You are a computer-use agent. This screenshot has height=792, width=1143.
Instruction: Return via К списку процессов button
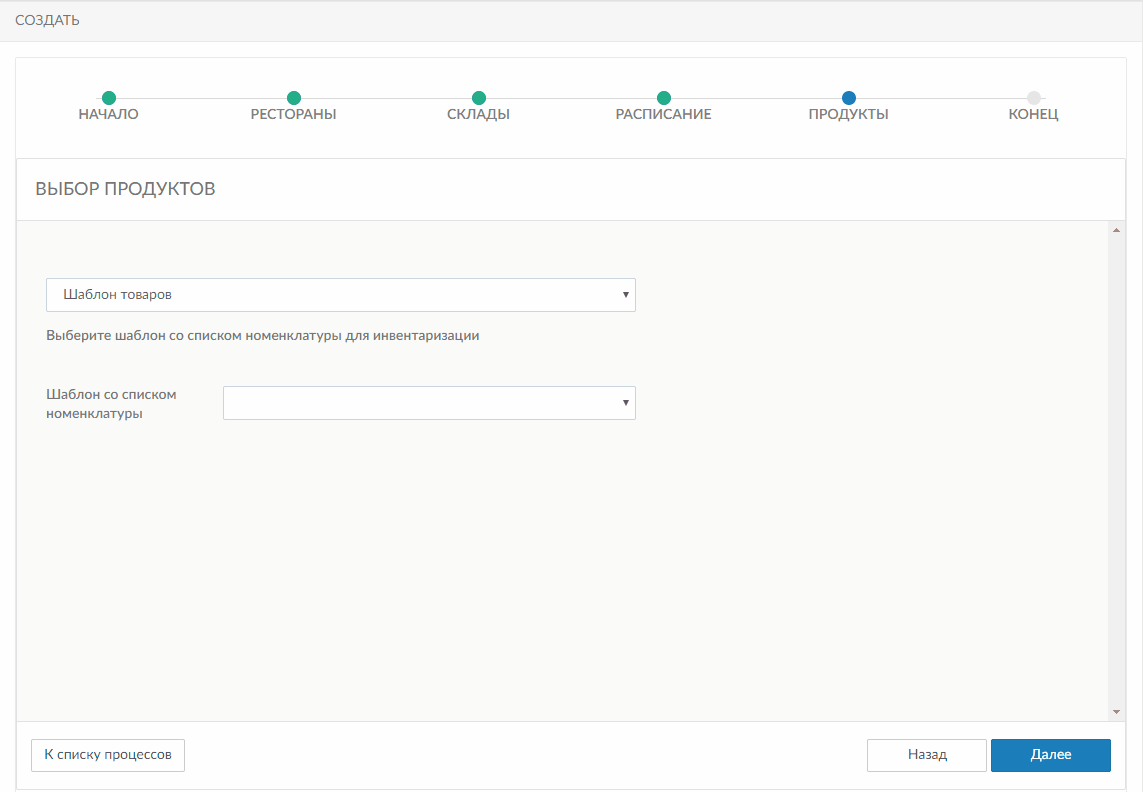(108, 755)
